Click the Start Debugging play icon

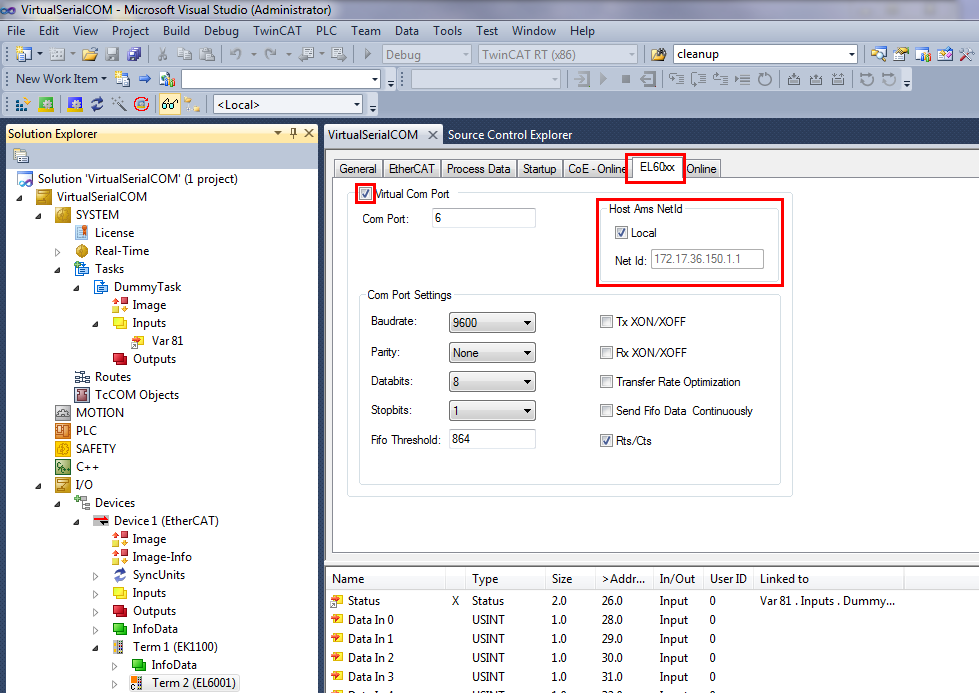tap(368, 54)
